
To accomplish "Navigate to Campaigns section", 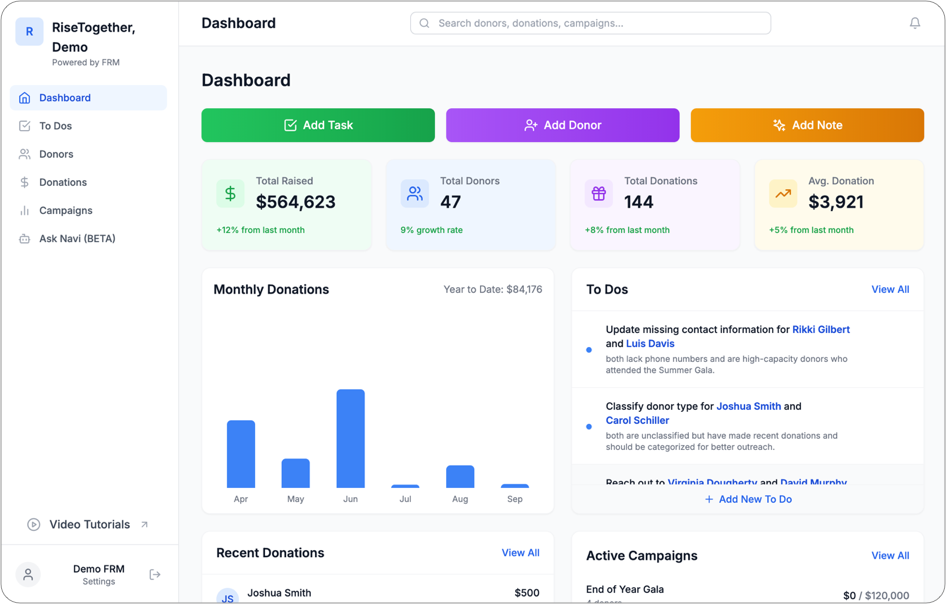I will pyautogui.click(x=65, y=210).
